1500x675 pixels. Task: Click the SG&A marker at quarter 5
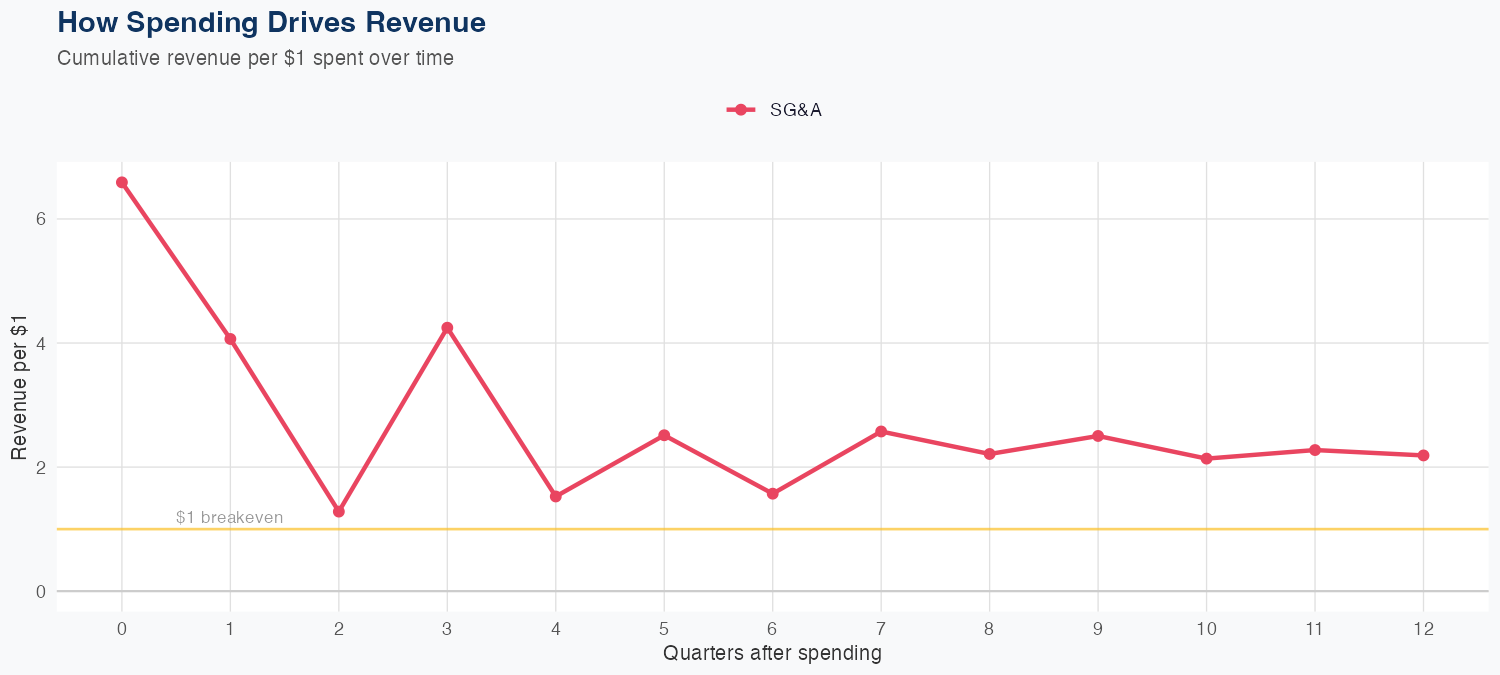pos(664,435)
